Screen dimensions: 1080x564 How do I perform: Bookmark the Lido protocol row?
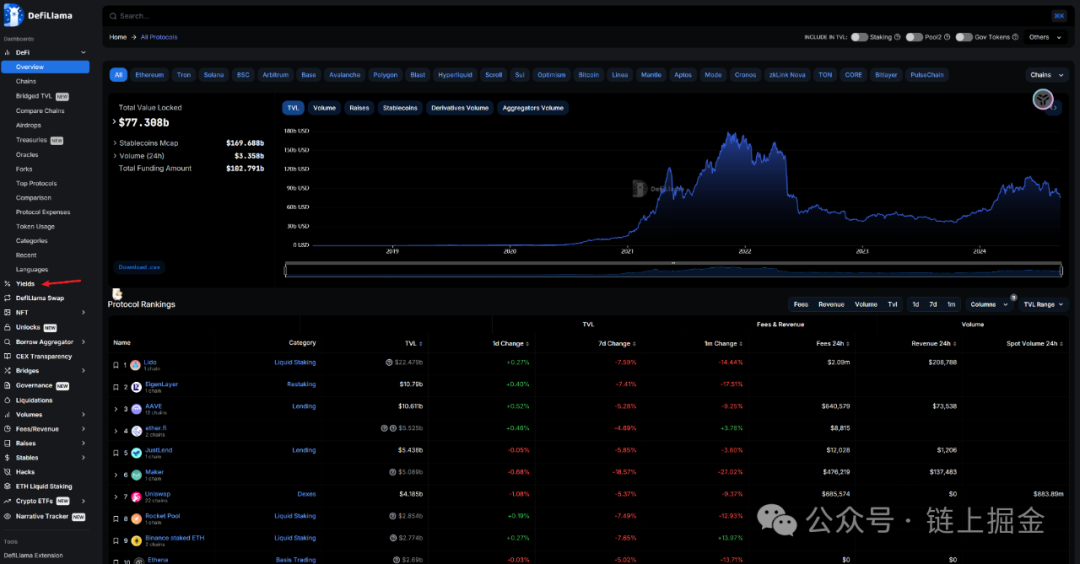[116, 365]
